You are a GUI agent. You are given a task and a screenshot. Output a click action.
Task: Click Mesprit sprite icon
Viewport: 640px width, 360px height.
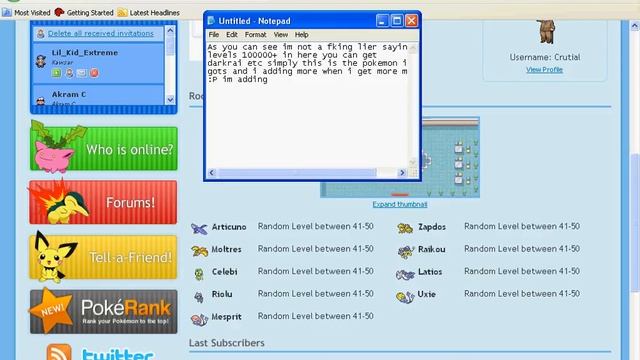[199, 319]
